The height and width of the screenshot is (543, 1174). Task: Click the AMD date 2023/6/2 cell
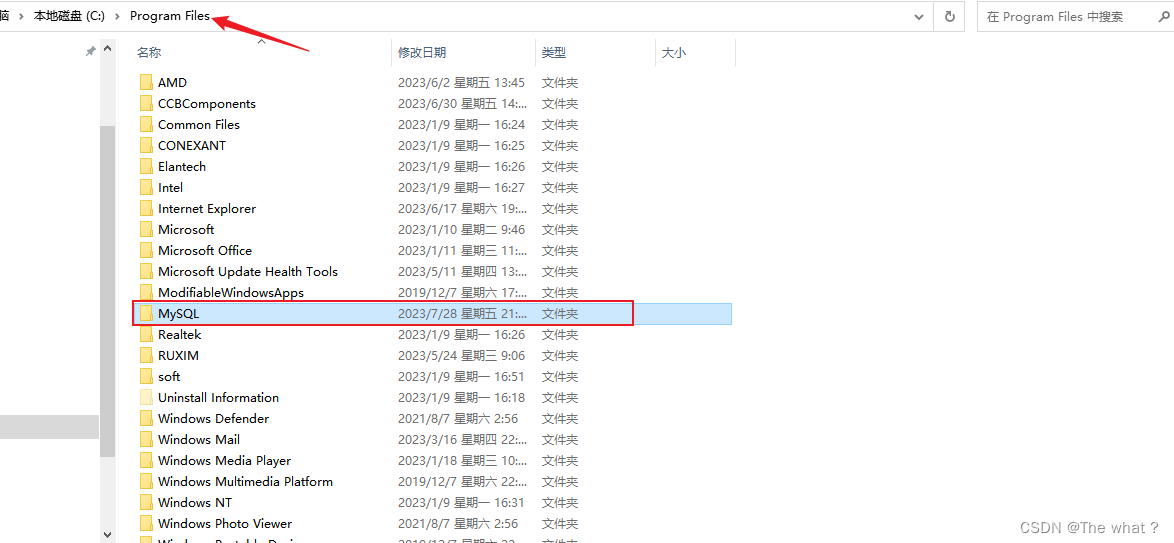point(461,82)
